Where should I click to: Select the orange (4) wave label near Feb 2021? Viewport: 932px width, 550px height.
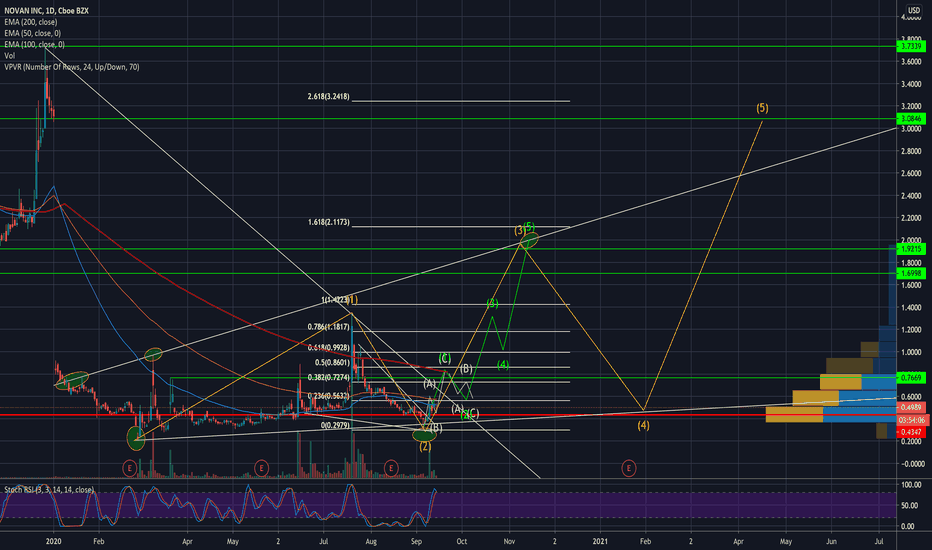[x=643, y=426]
